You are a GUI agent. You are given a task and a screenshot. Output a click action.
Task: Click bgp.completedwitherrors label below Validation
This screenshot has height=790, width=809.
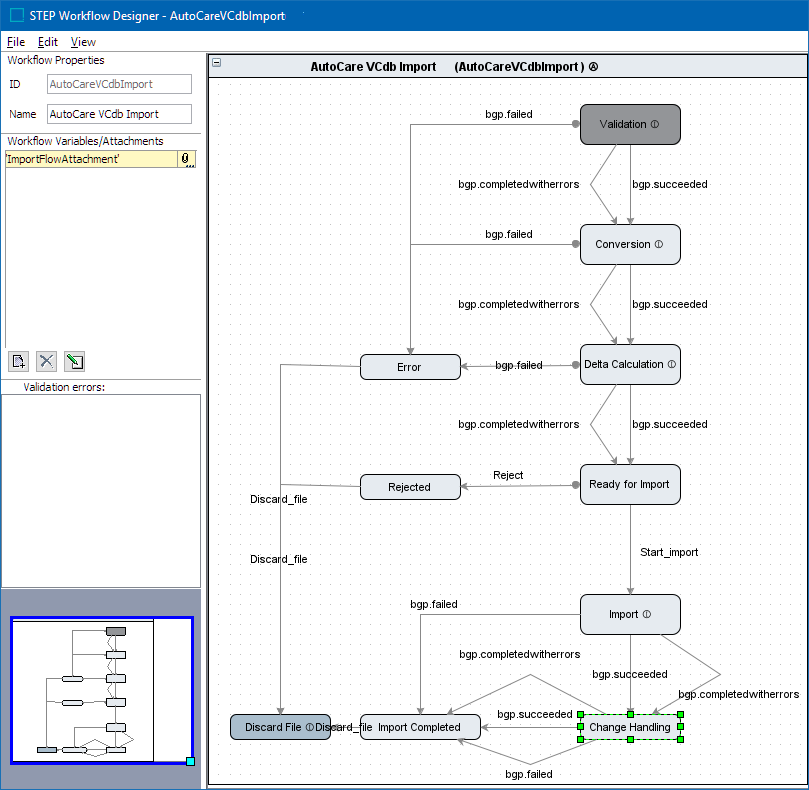click(x=519, y=184)
